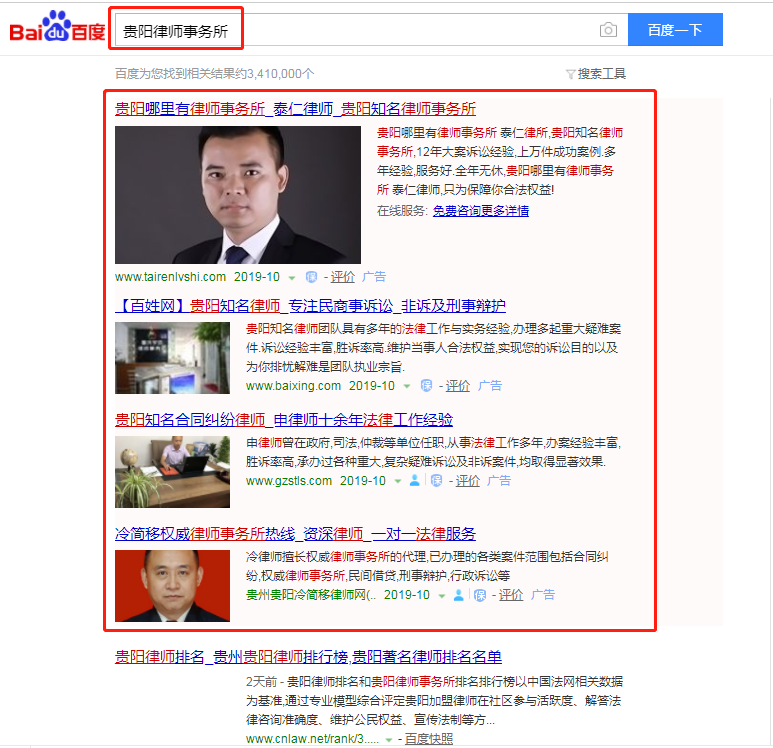Expand the dropdown arrow after www.baixing.com date
The width and height of the screenshot is (773, 748).
pyautogui.click(x=407, y=386)
